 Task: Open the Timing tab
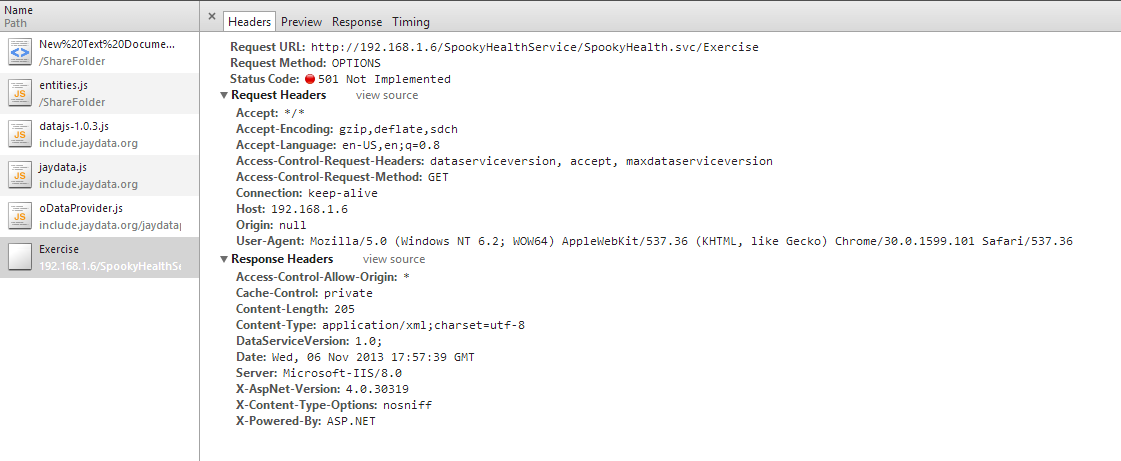tap(411, 22)
